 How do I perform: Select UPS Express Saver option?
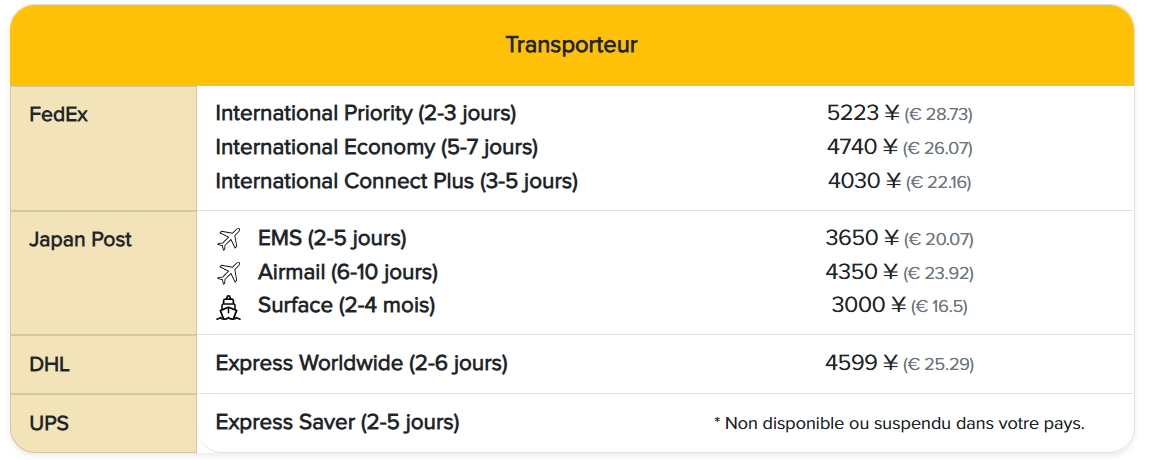337,422
